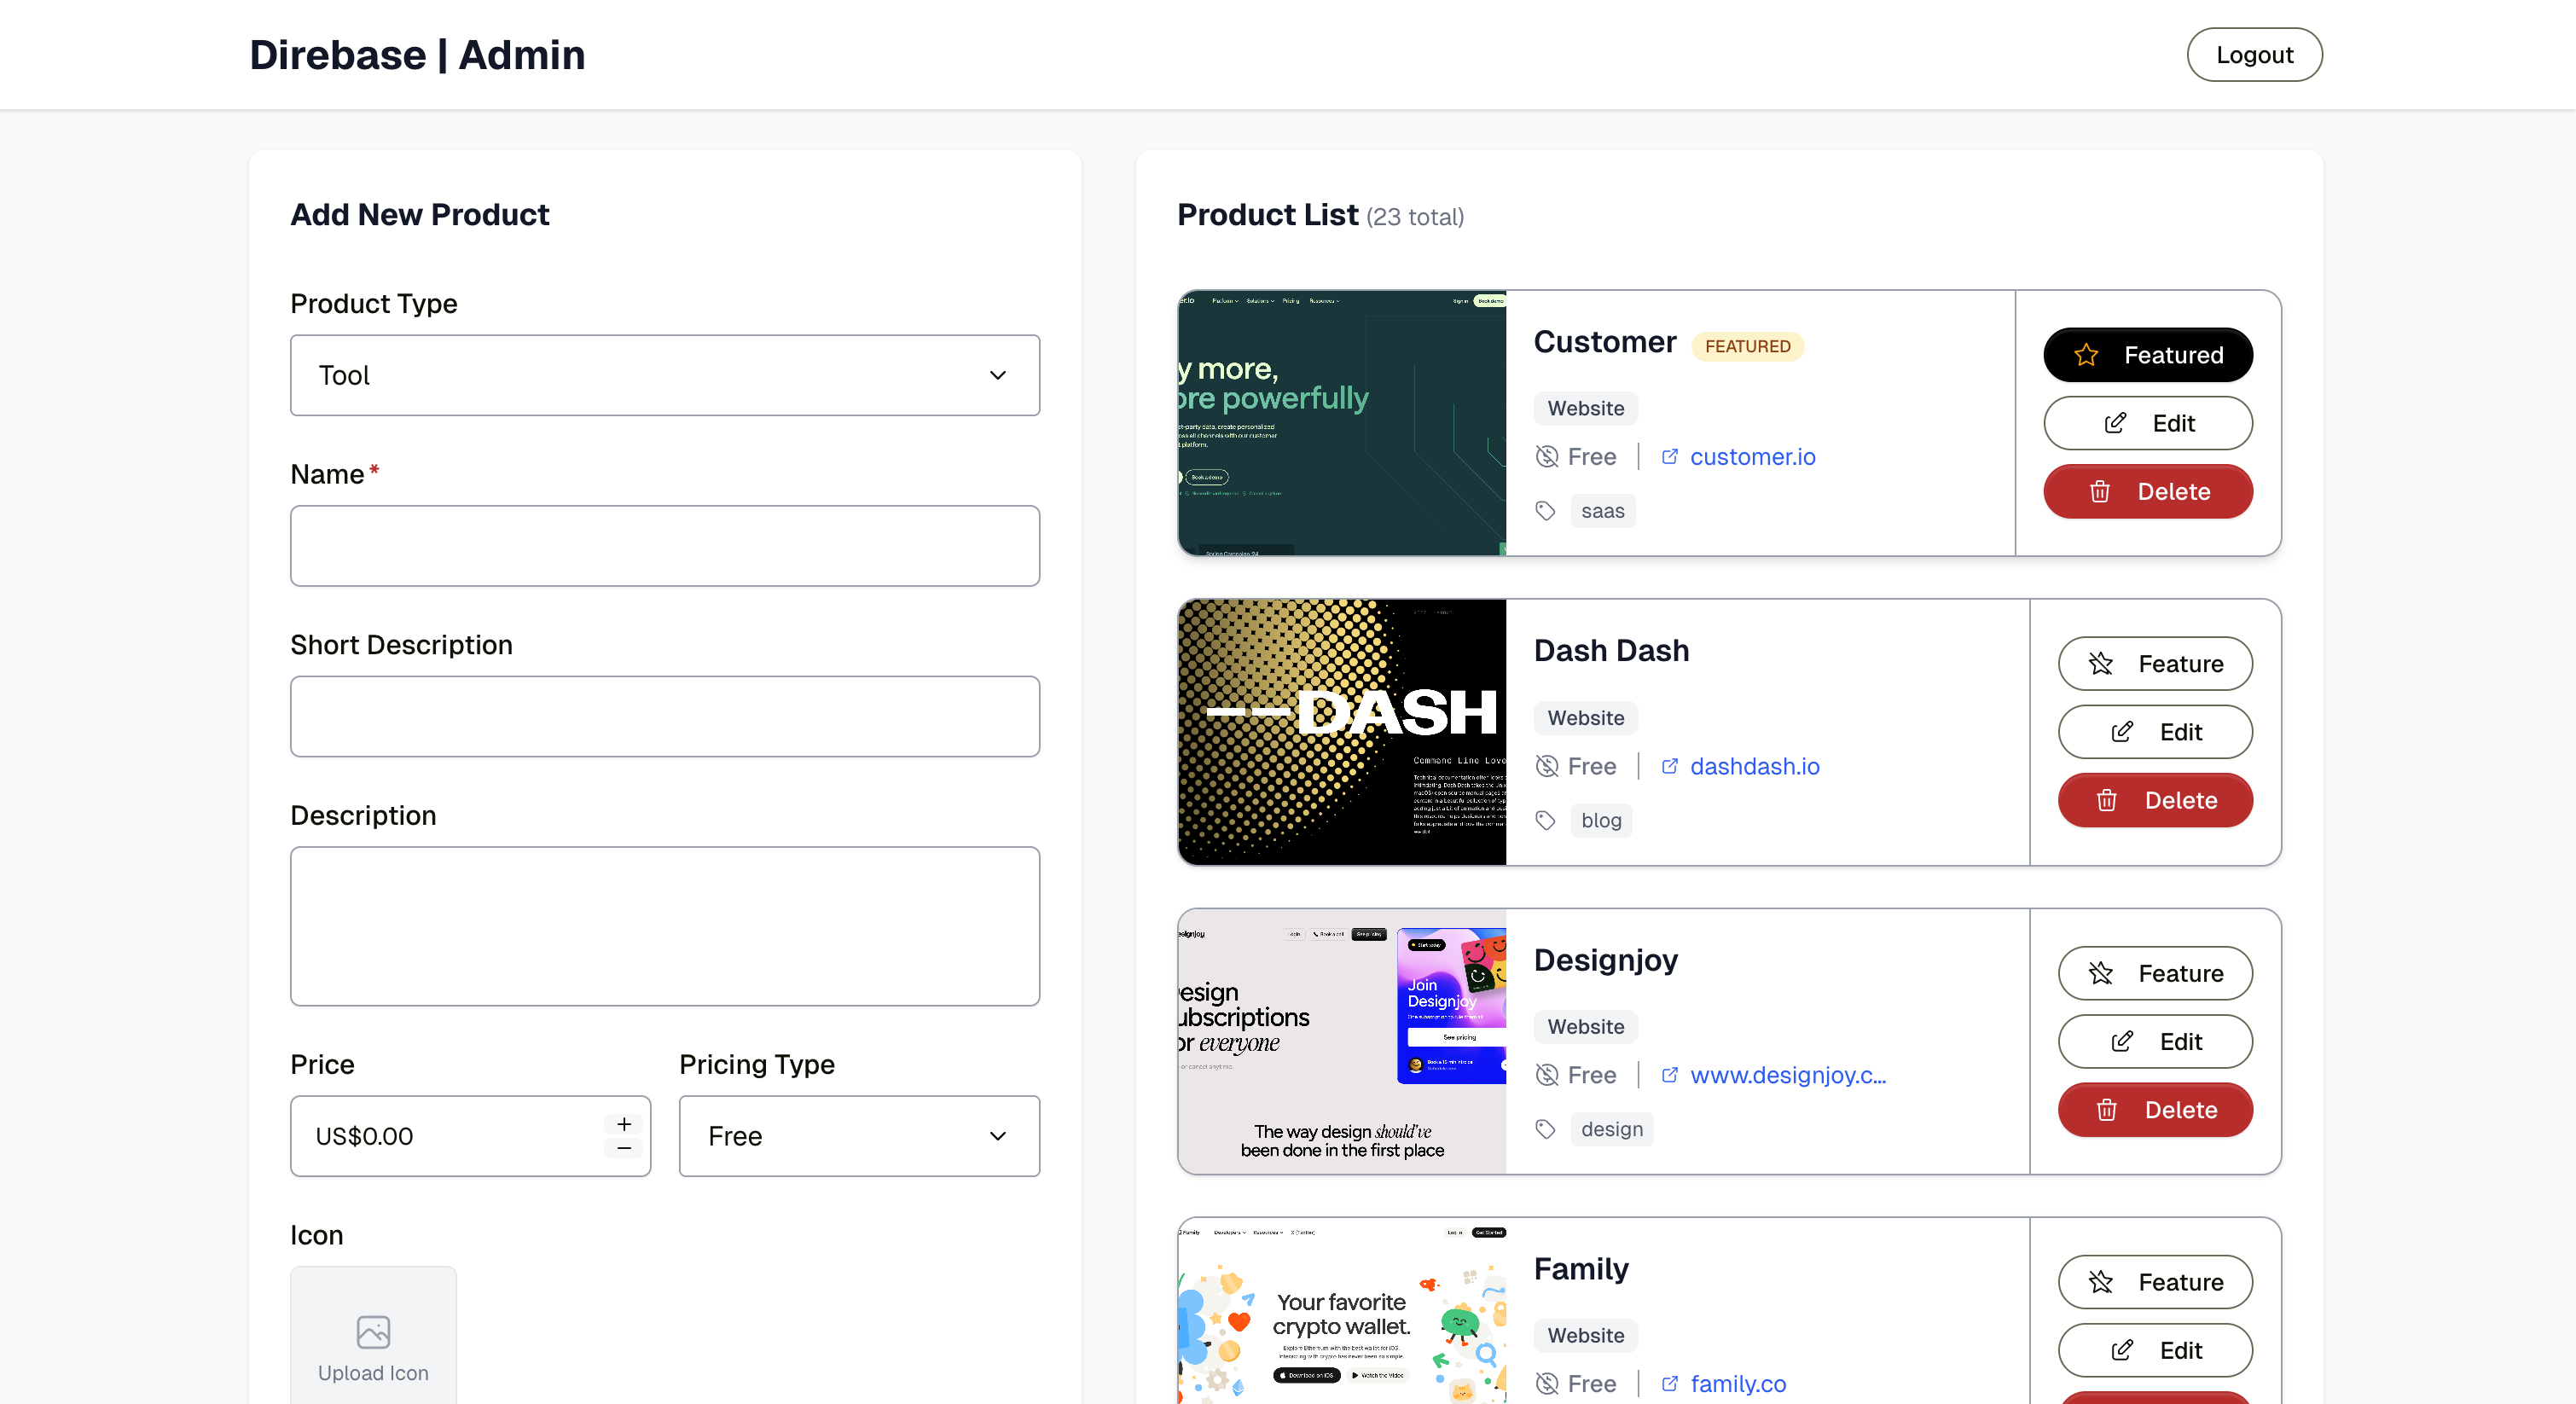Click the Website label in Designjoy card
This screenshot has height=1404, width=2576.
coord(1586,1027)
